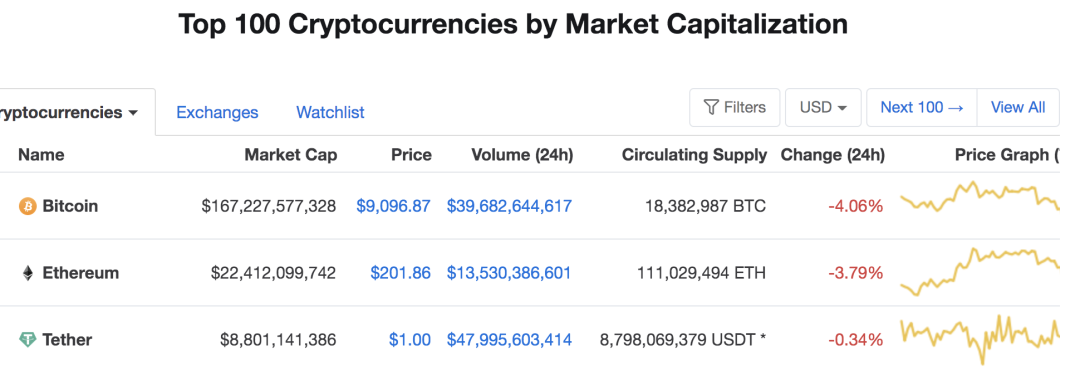
Task: Click the Bitcoin name link
Action: pos(70,206)
